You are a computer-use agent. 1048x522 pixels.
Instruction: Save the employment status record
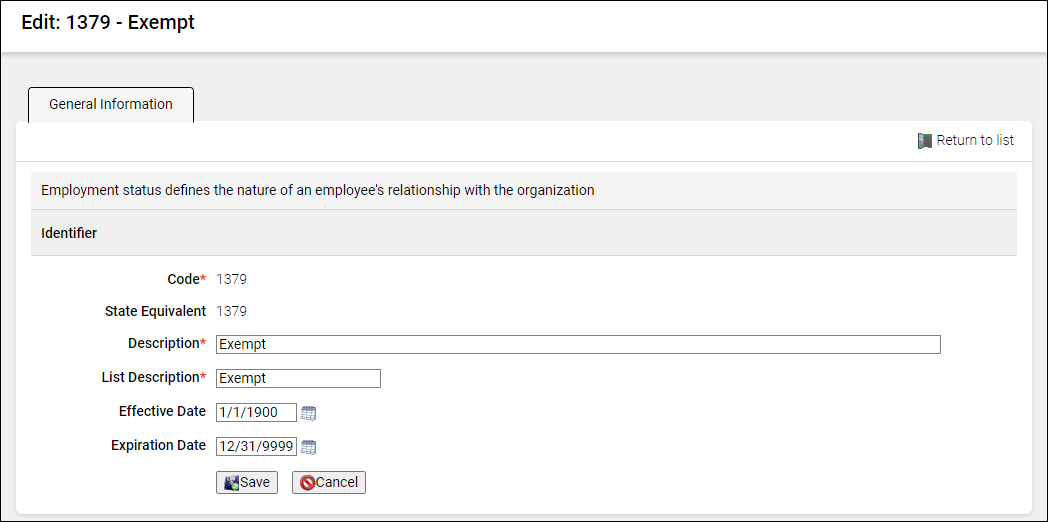pos(247,482)
